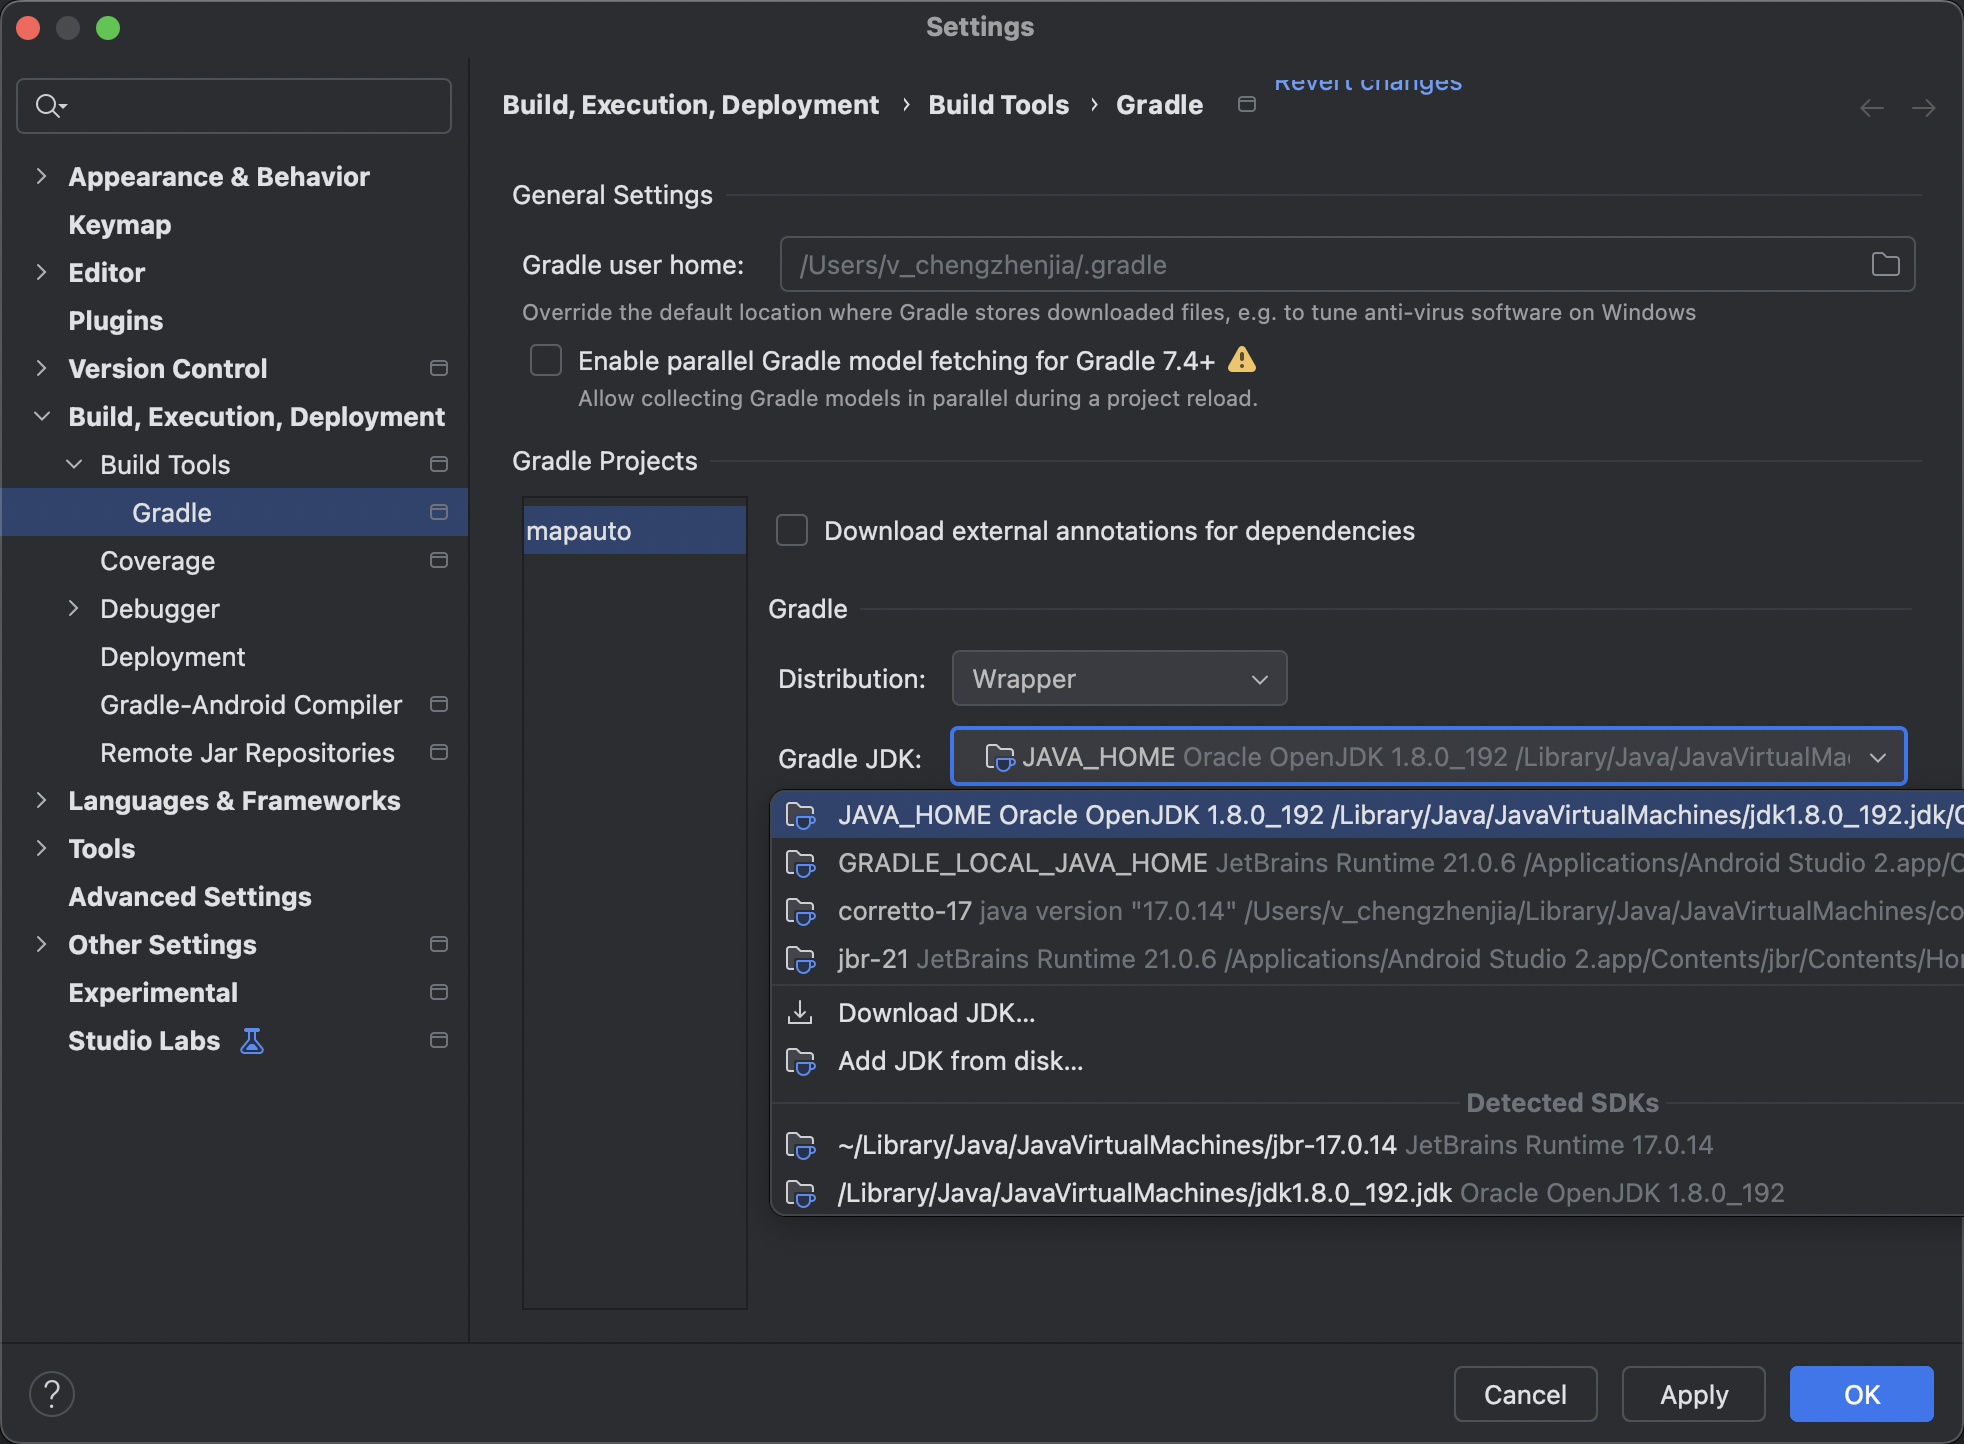Enable parallel Gradle model fetching

pos(546,360)
